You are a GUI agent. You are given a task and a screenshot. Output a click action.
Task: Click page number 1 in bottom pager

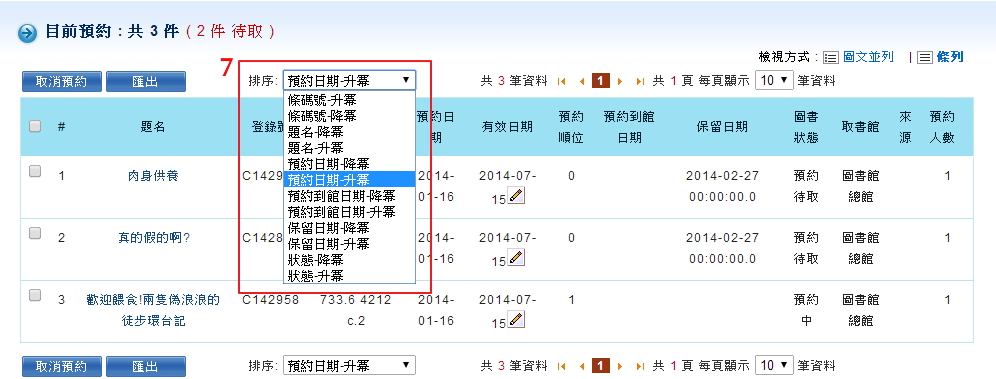[x=601, y=366]
